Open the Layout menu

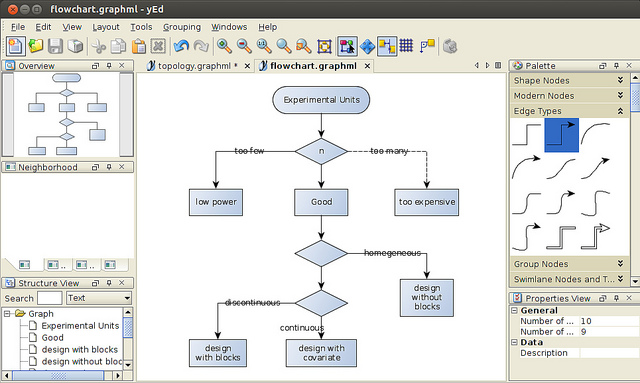pos(106,27)
